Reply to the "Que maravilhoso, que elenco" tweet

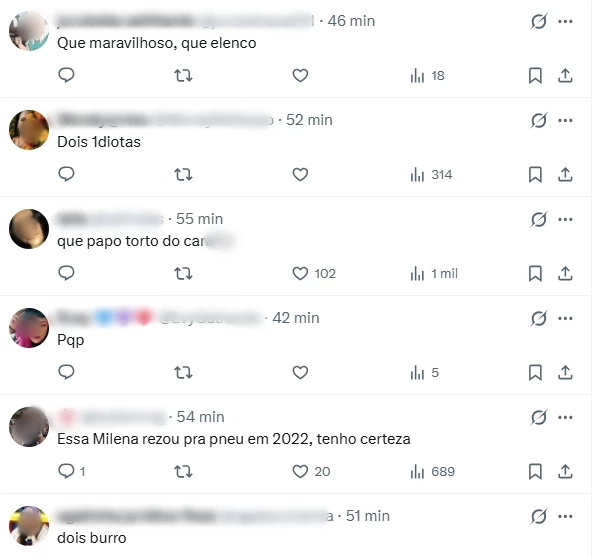tap(66, 75)
